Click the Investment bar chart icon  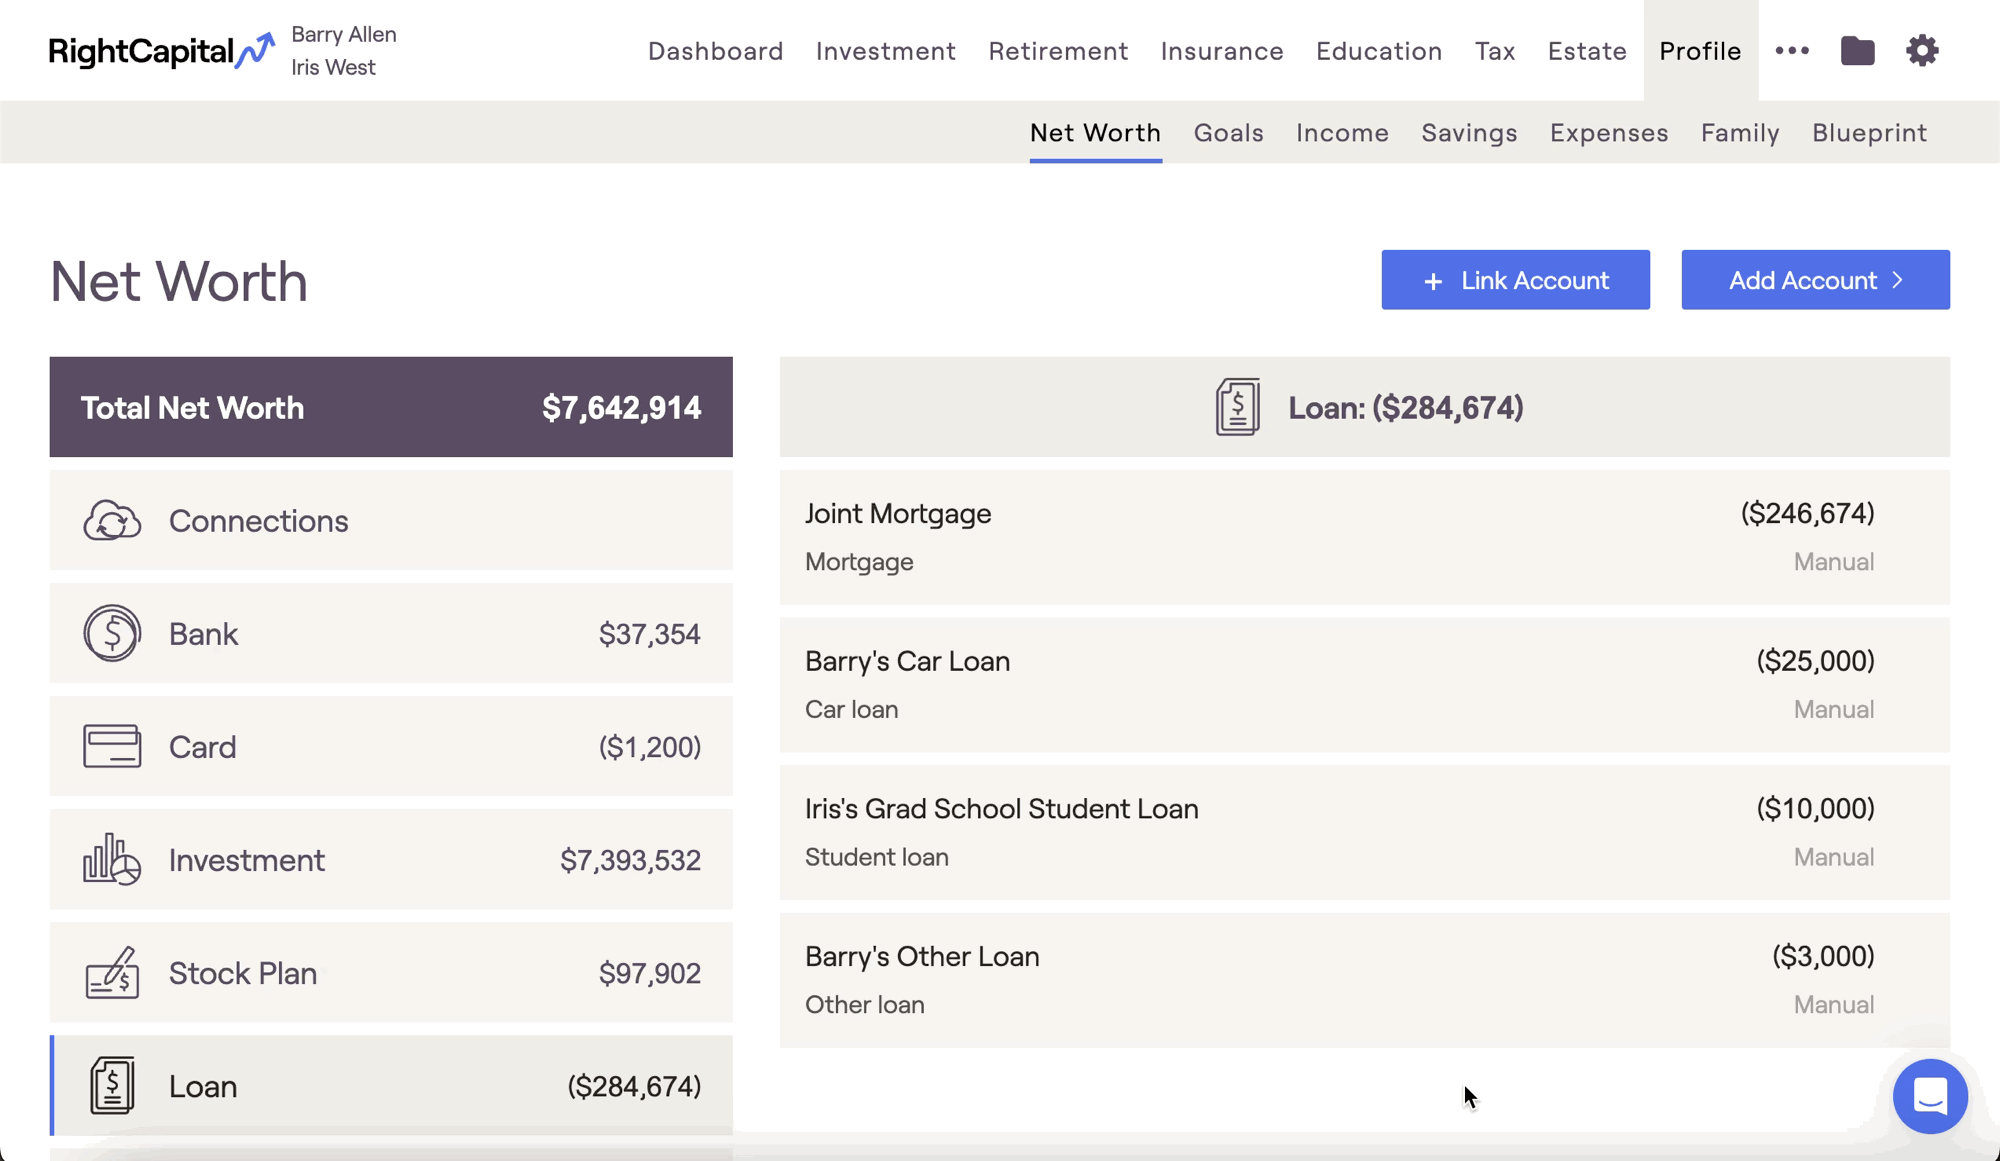112,859
